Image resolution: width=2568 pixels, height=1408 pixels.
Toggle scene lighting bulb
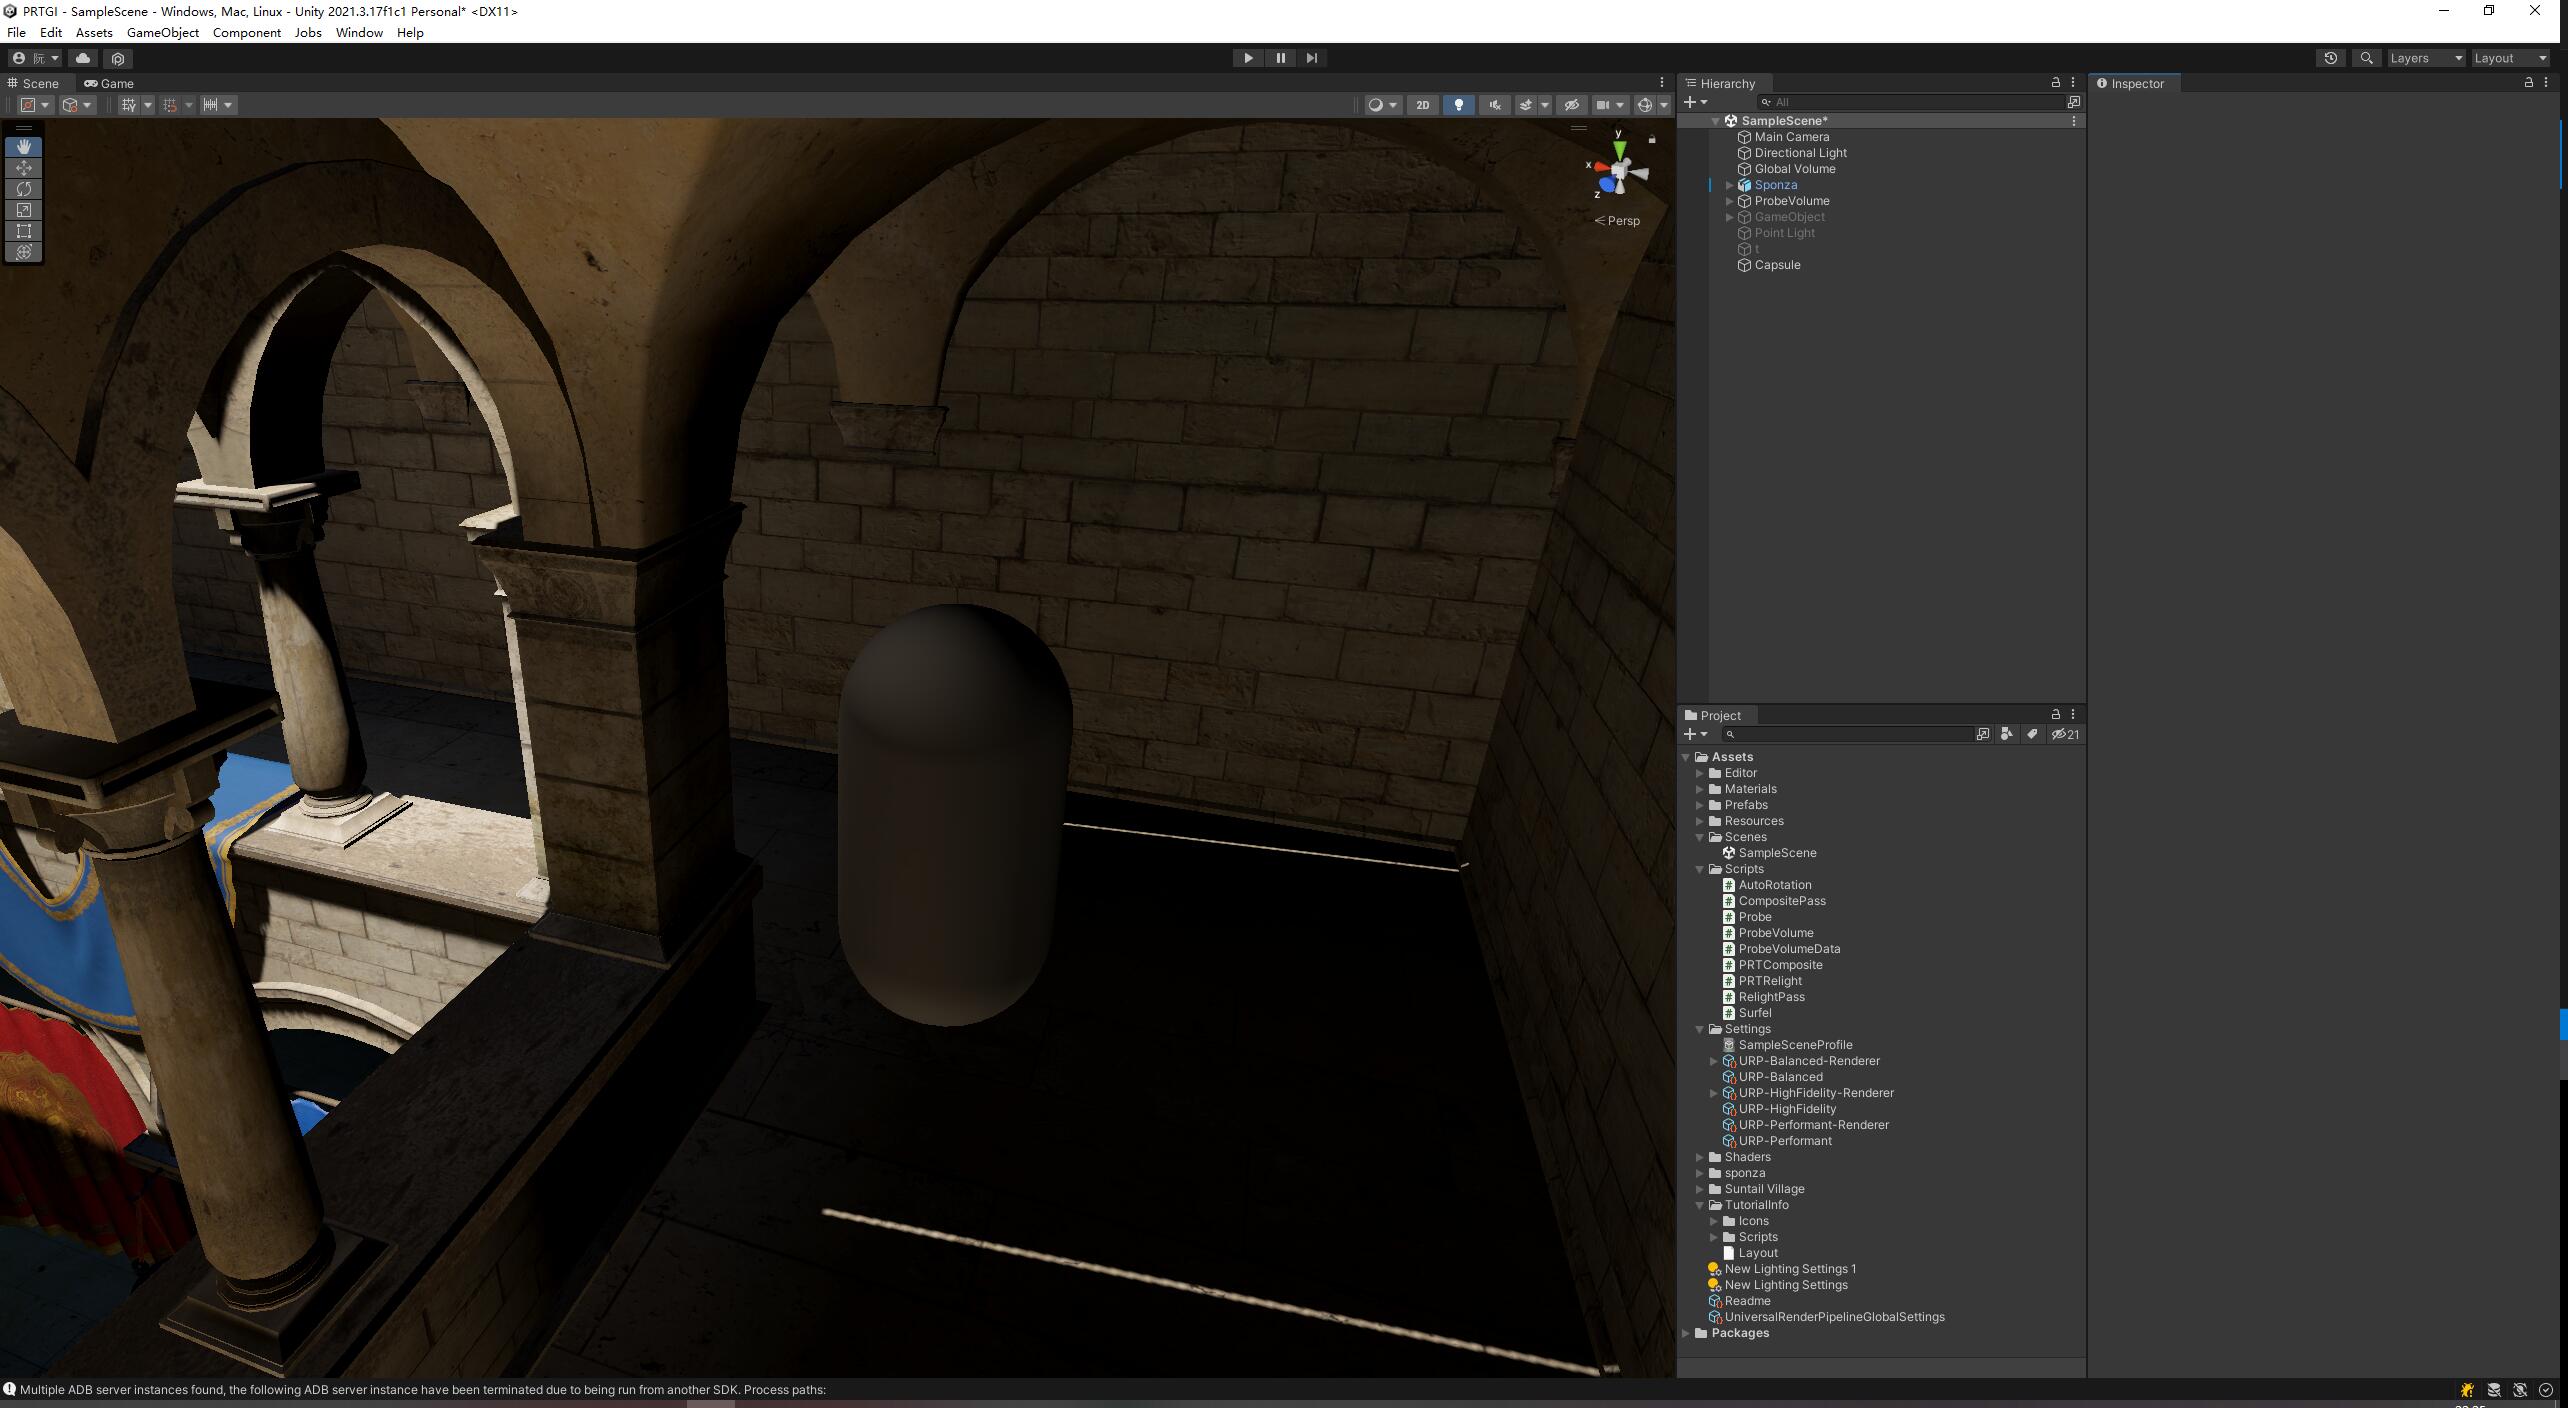click(1458, 105)
